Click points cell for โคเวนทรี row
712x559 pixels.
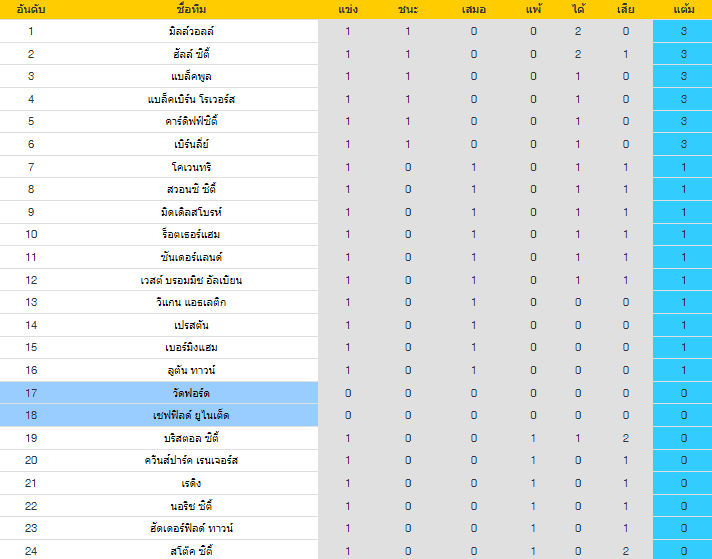point(684,167)
